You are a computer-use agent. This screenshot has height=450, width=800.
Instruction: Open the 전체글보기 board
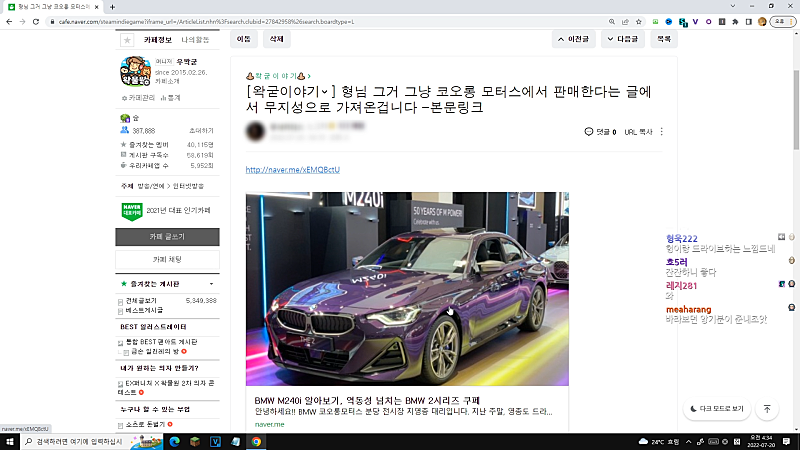[141, 301]
